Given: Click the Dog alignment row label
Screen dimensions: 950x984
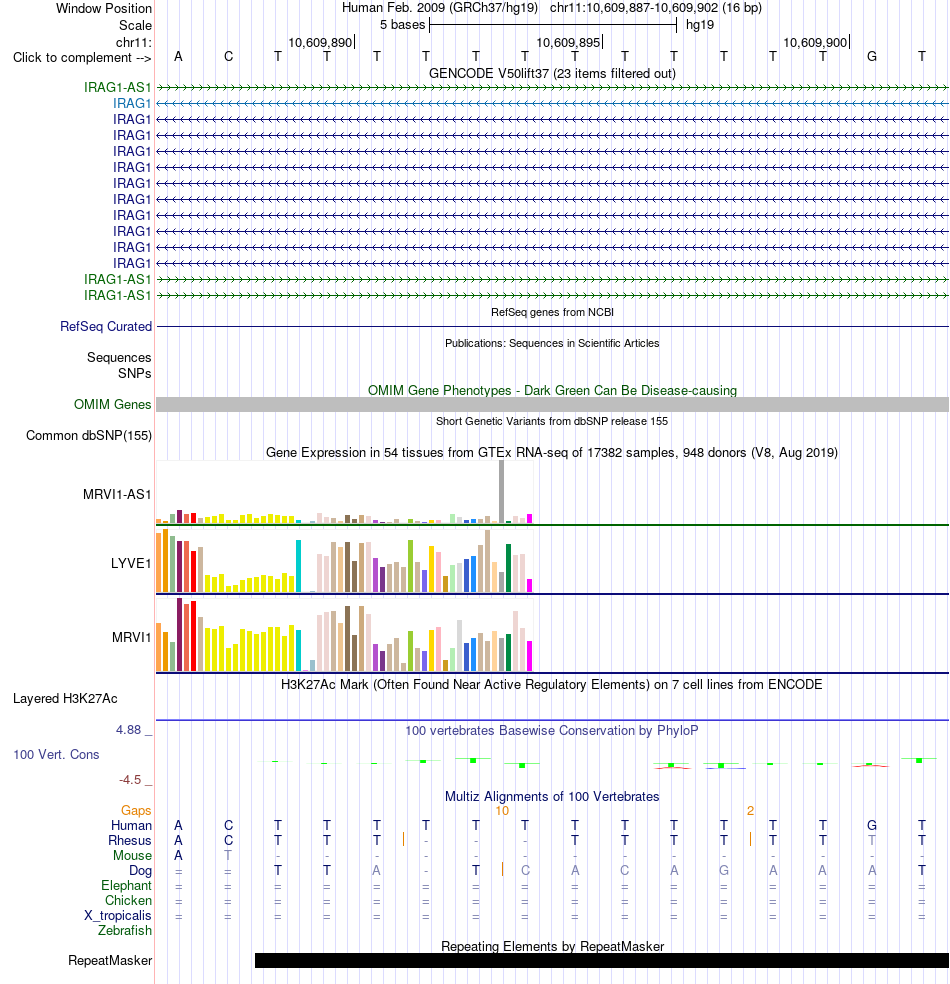Looking at the screenshot, I should (x=140, y=870).
